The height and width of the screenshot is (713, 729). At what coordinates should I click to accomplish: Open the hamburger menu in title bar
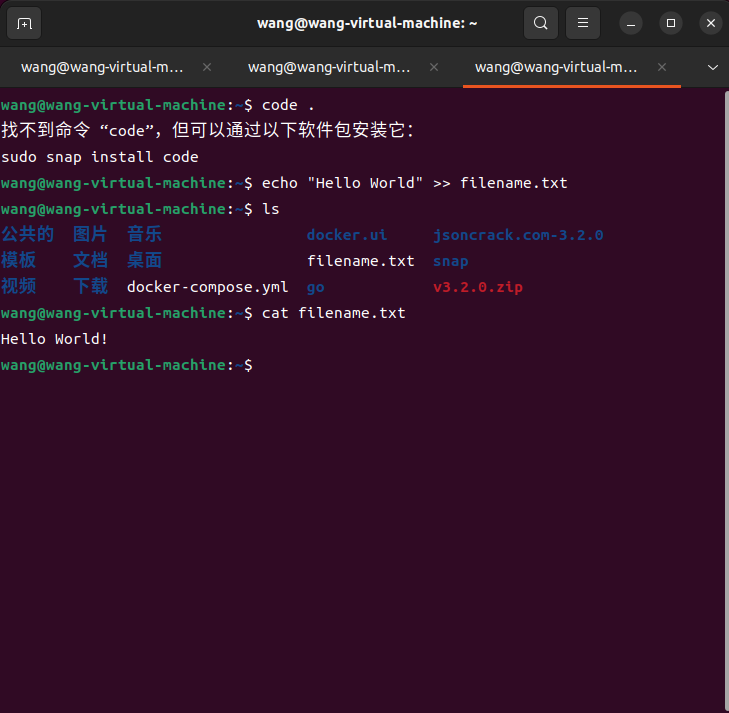click(582, 23)
